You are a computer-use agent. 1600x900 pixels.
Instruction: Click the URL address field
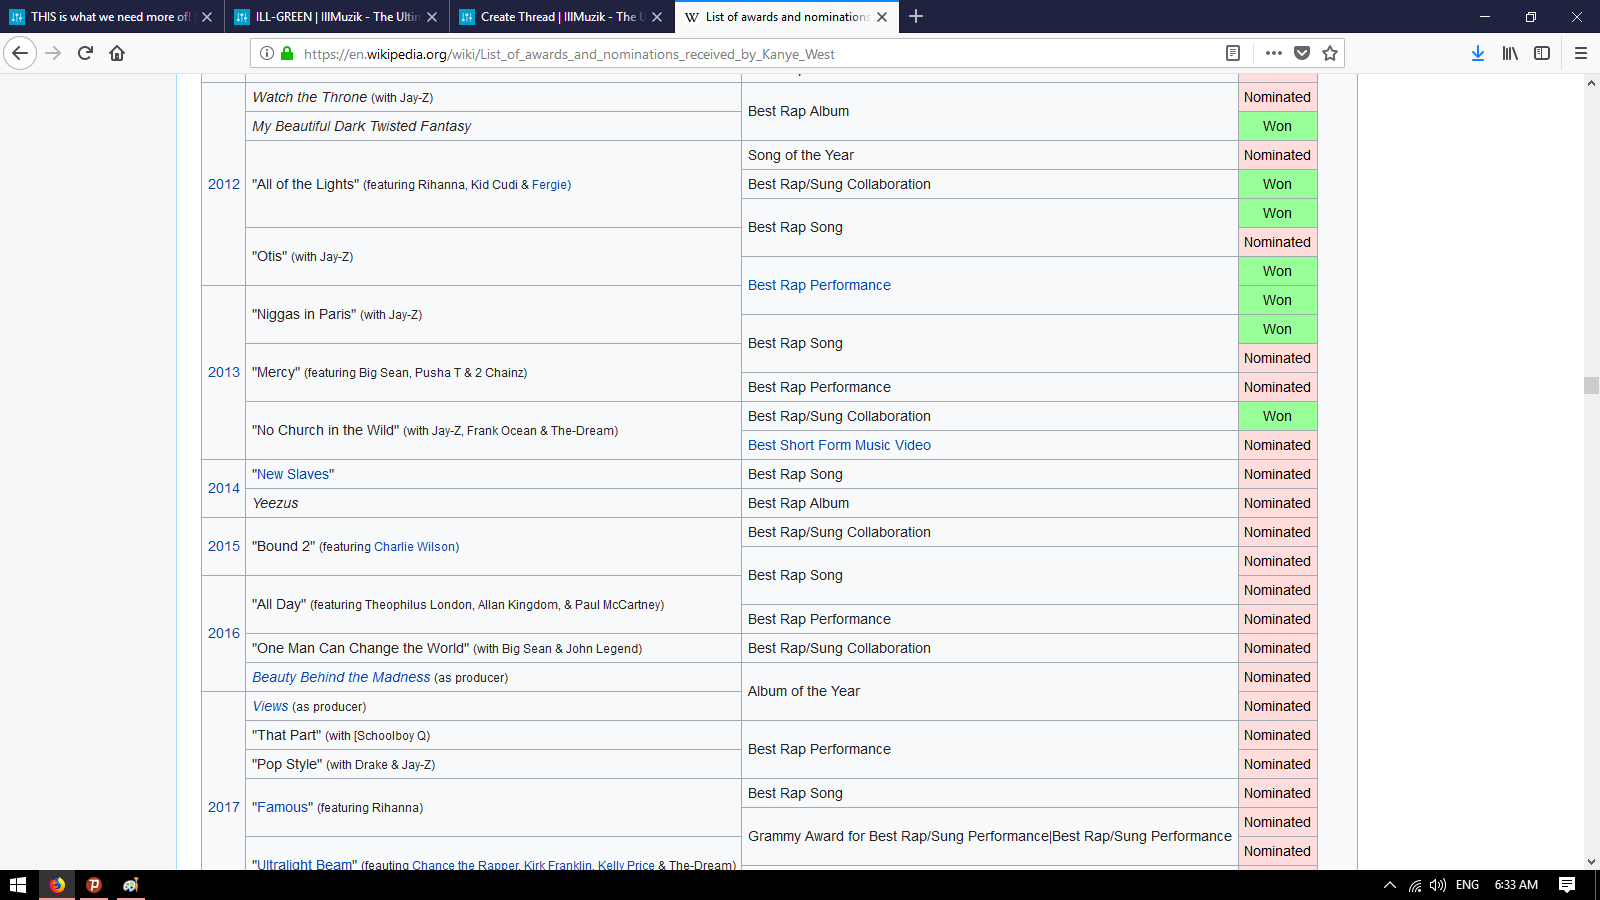(x=760, y=54)
